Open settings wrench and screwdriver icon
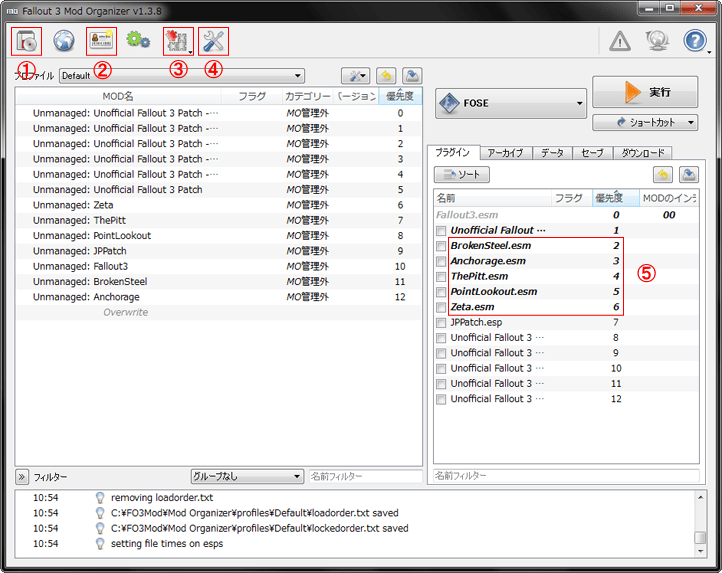 click(213, 41)
